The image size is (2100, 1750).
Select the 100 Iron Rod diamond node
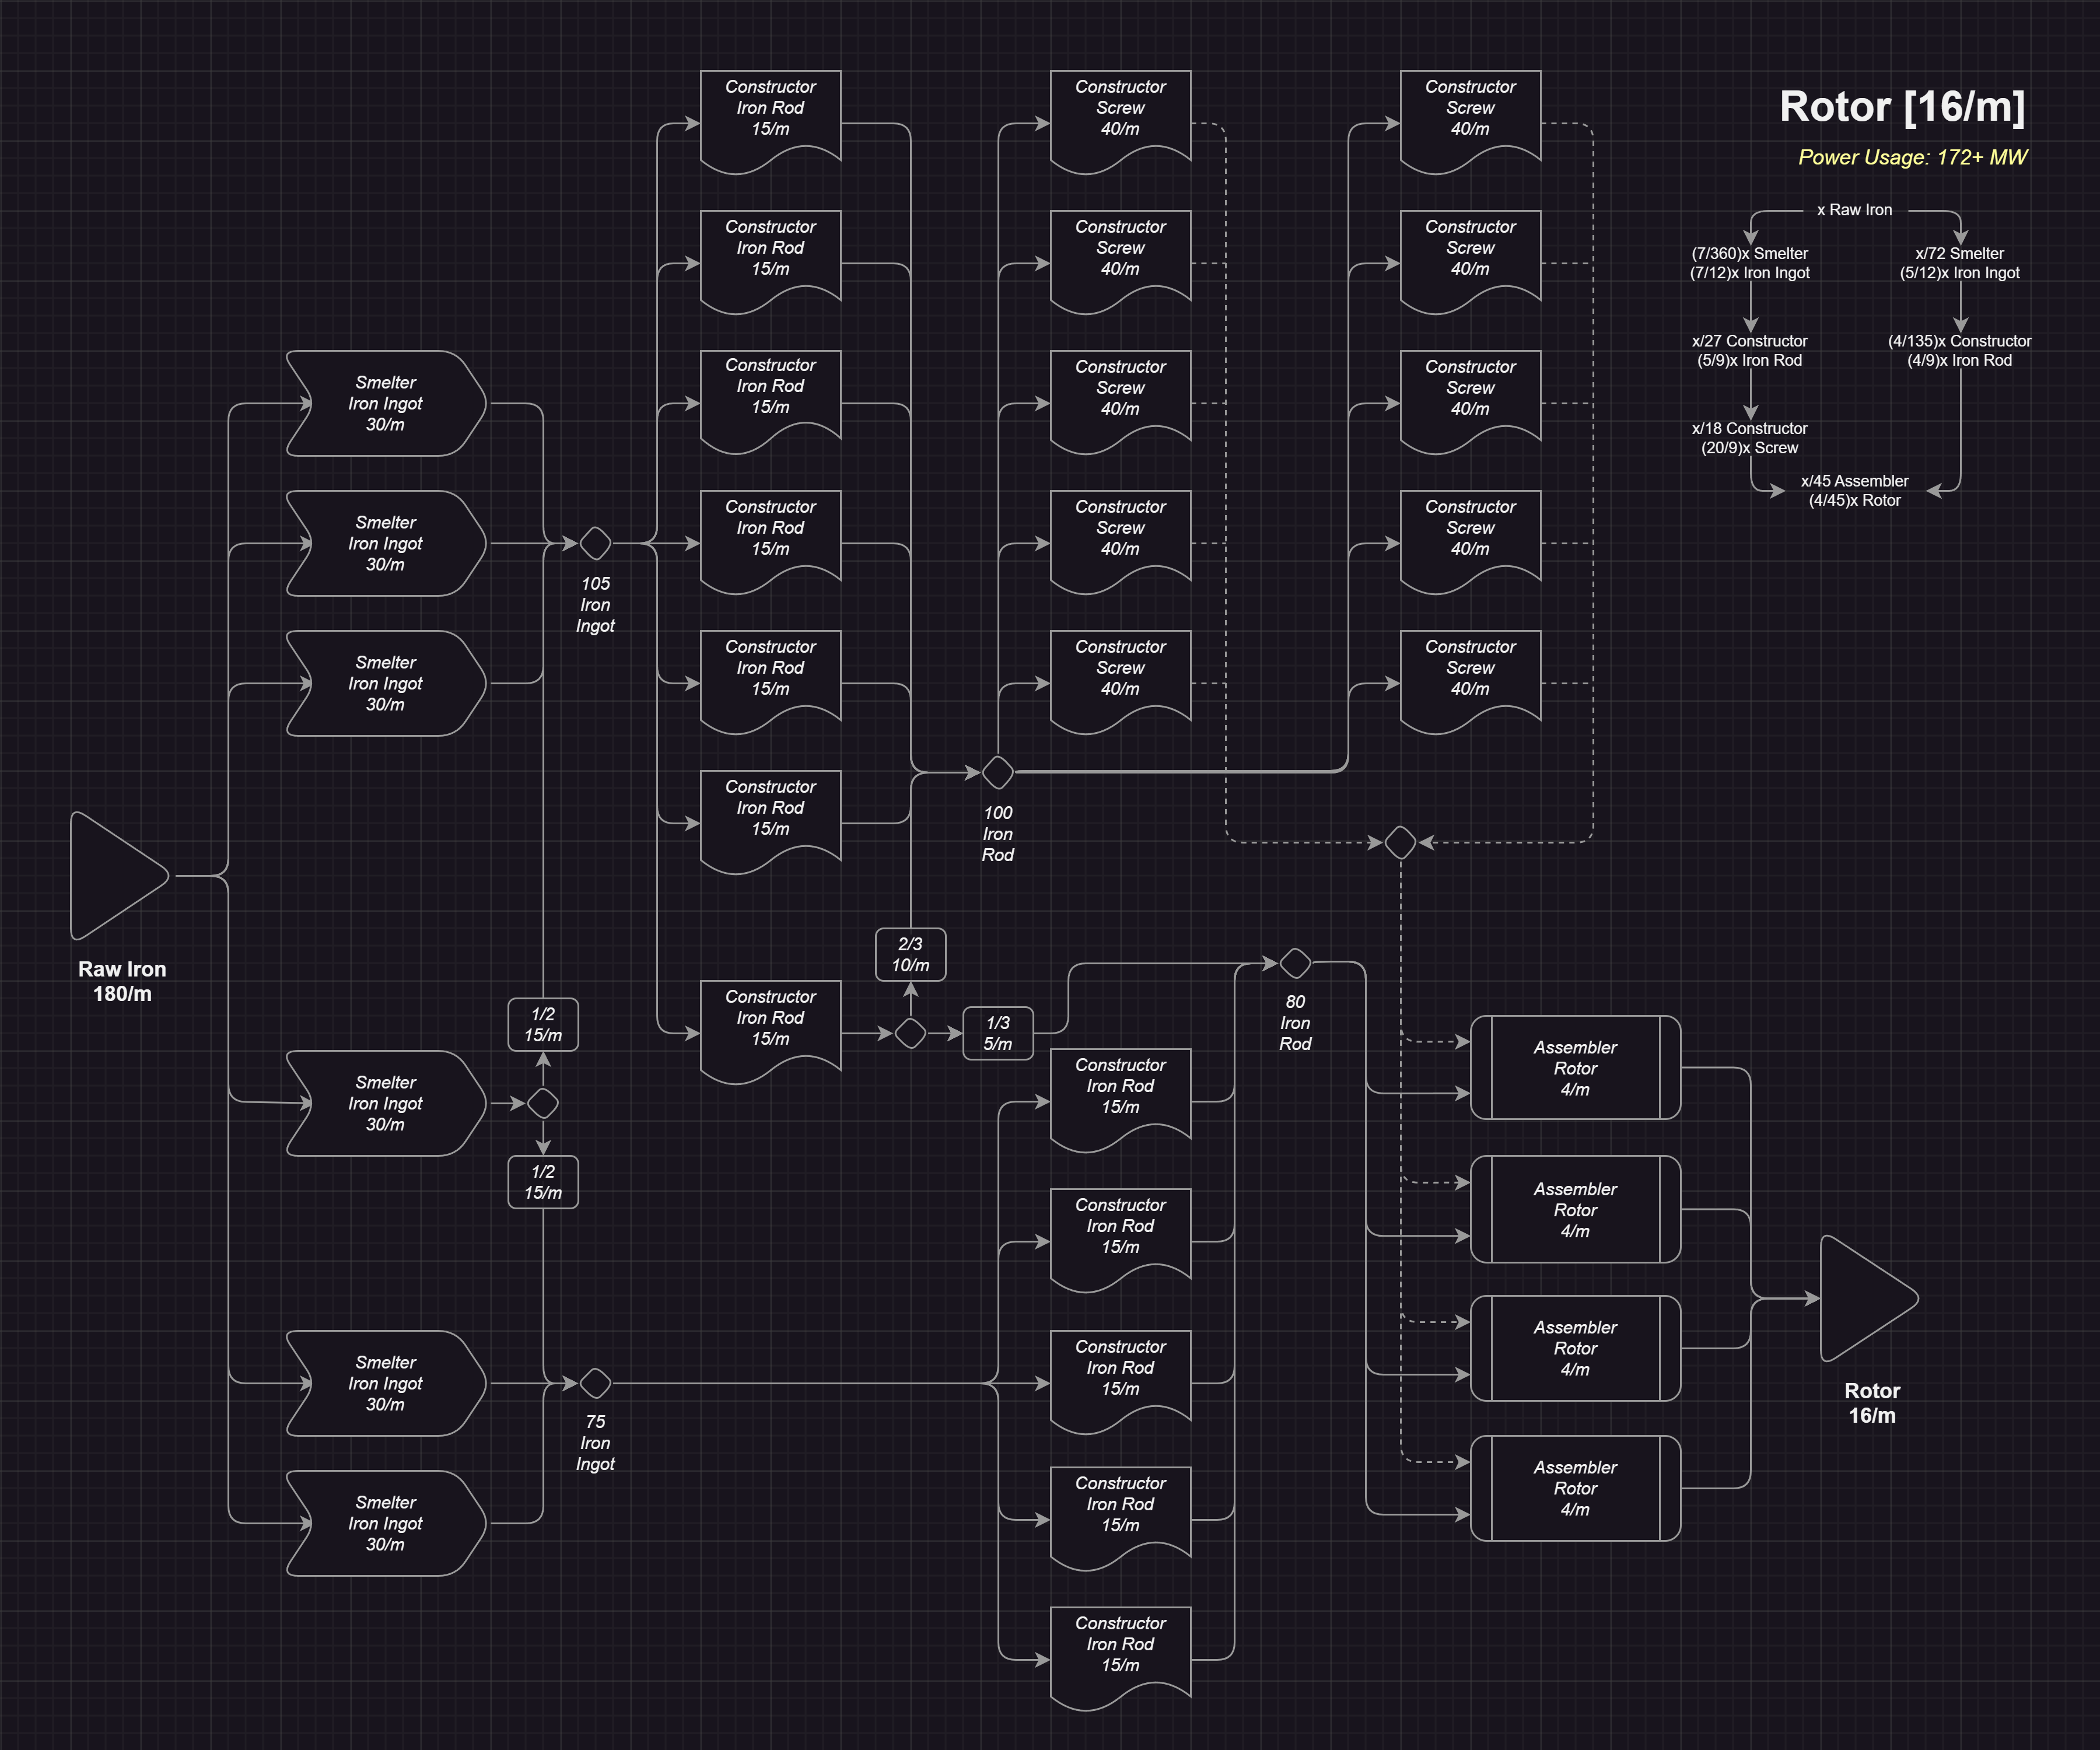click(997, 772)
